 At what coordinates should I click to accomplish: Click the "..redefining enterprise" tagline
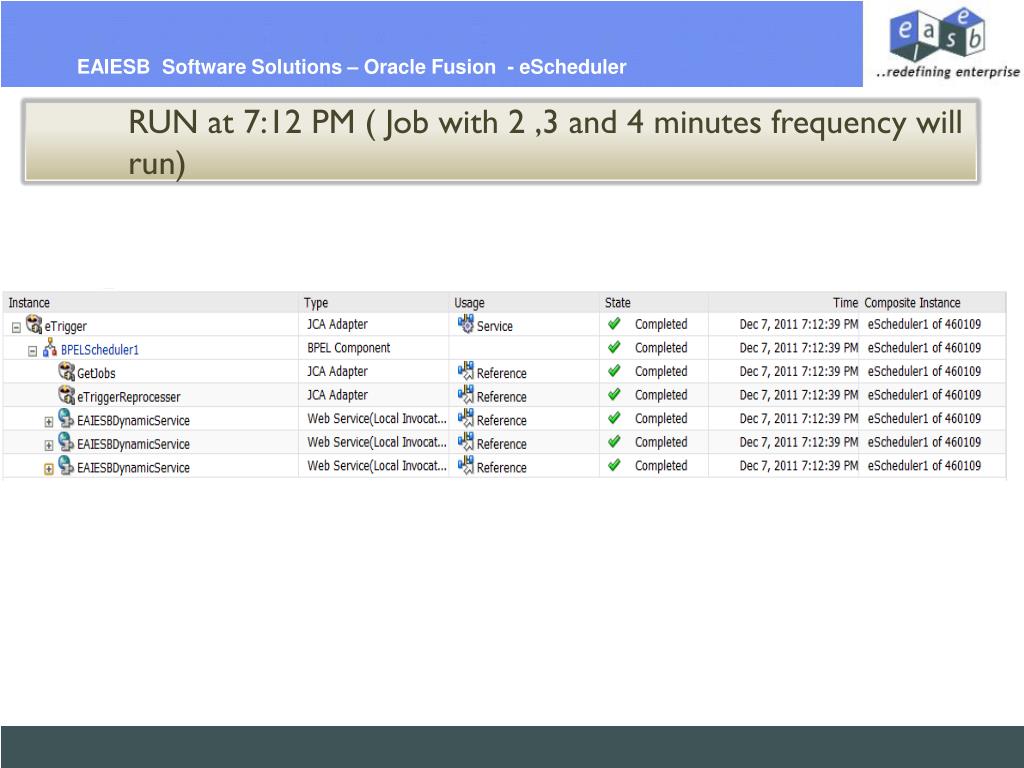tap(948, 72)
